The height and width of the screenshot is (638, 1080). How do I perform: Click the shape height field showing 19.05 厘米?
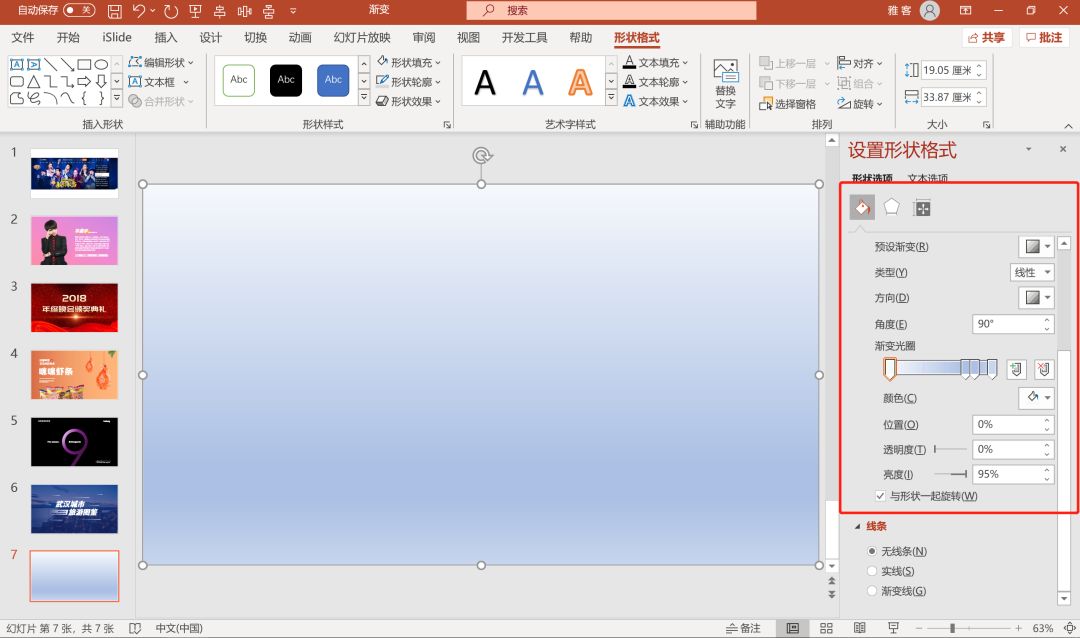(953, 70)
